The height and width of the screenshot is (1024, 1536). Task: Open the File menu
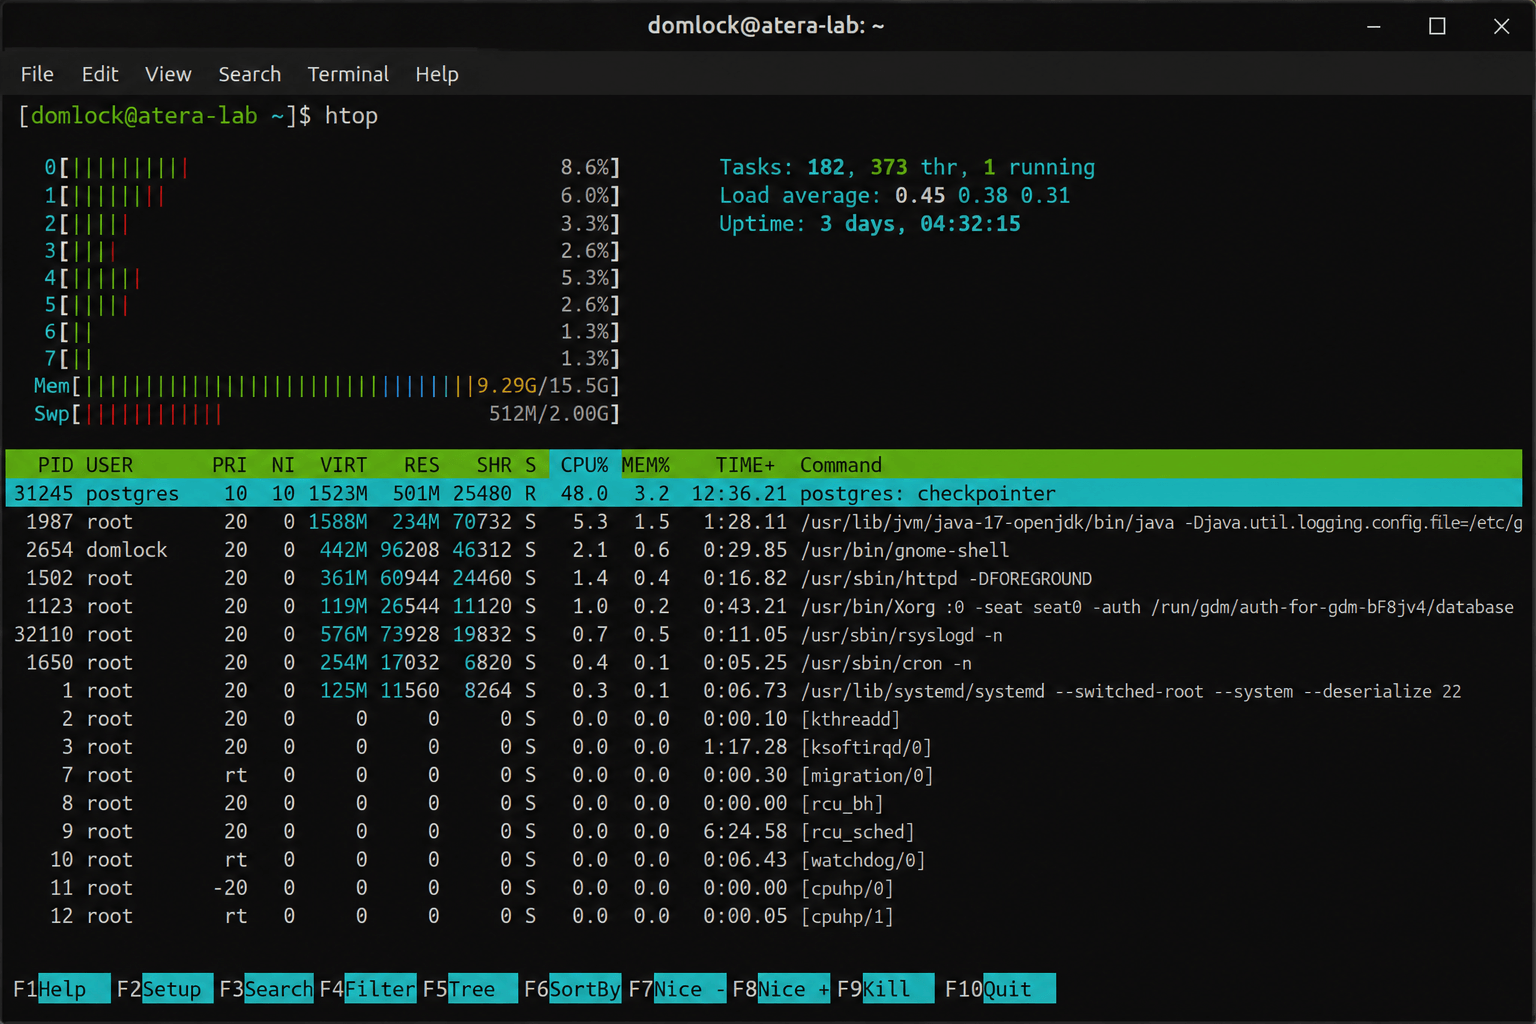[37, 74]
